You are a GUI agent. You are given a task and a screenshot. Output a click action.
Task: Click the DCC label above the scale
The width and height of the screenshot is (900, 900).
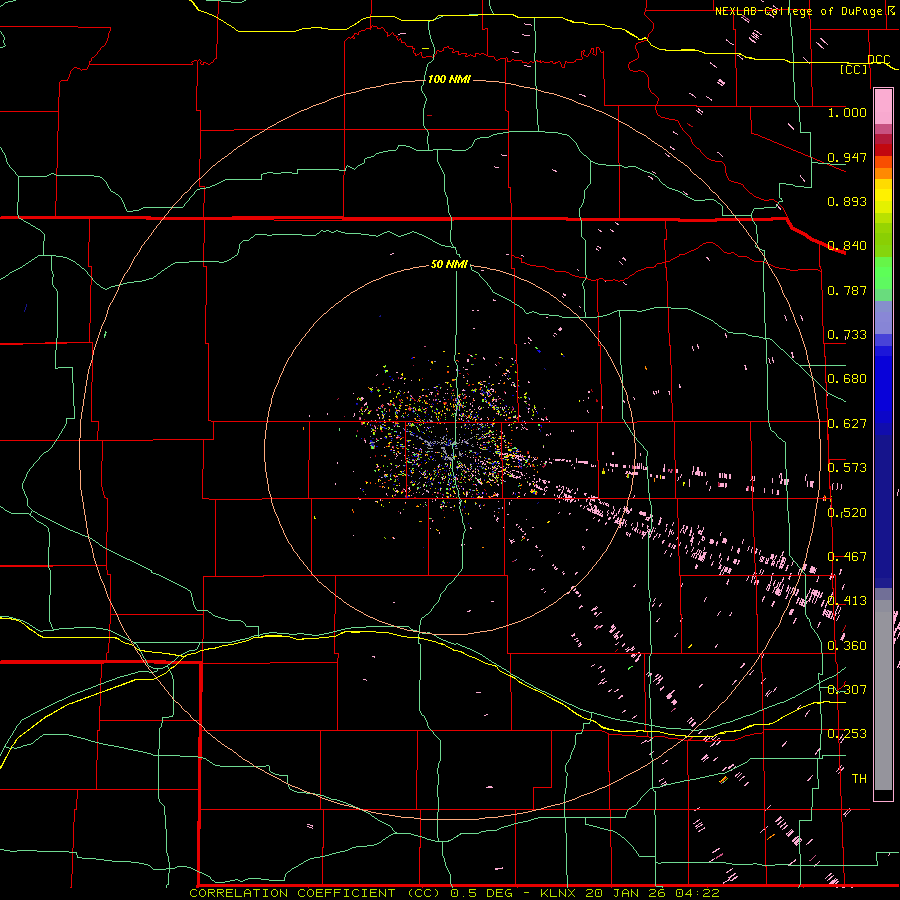click(878, 59)
